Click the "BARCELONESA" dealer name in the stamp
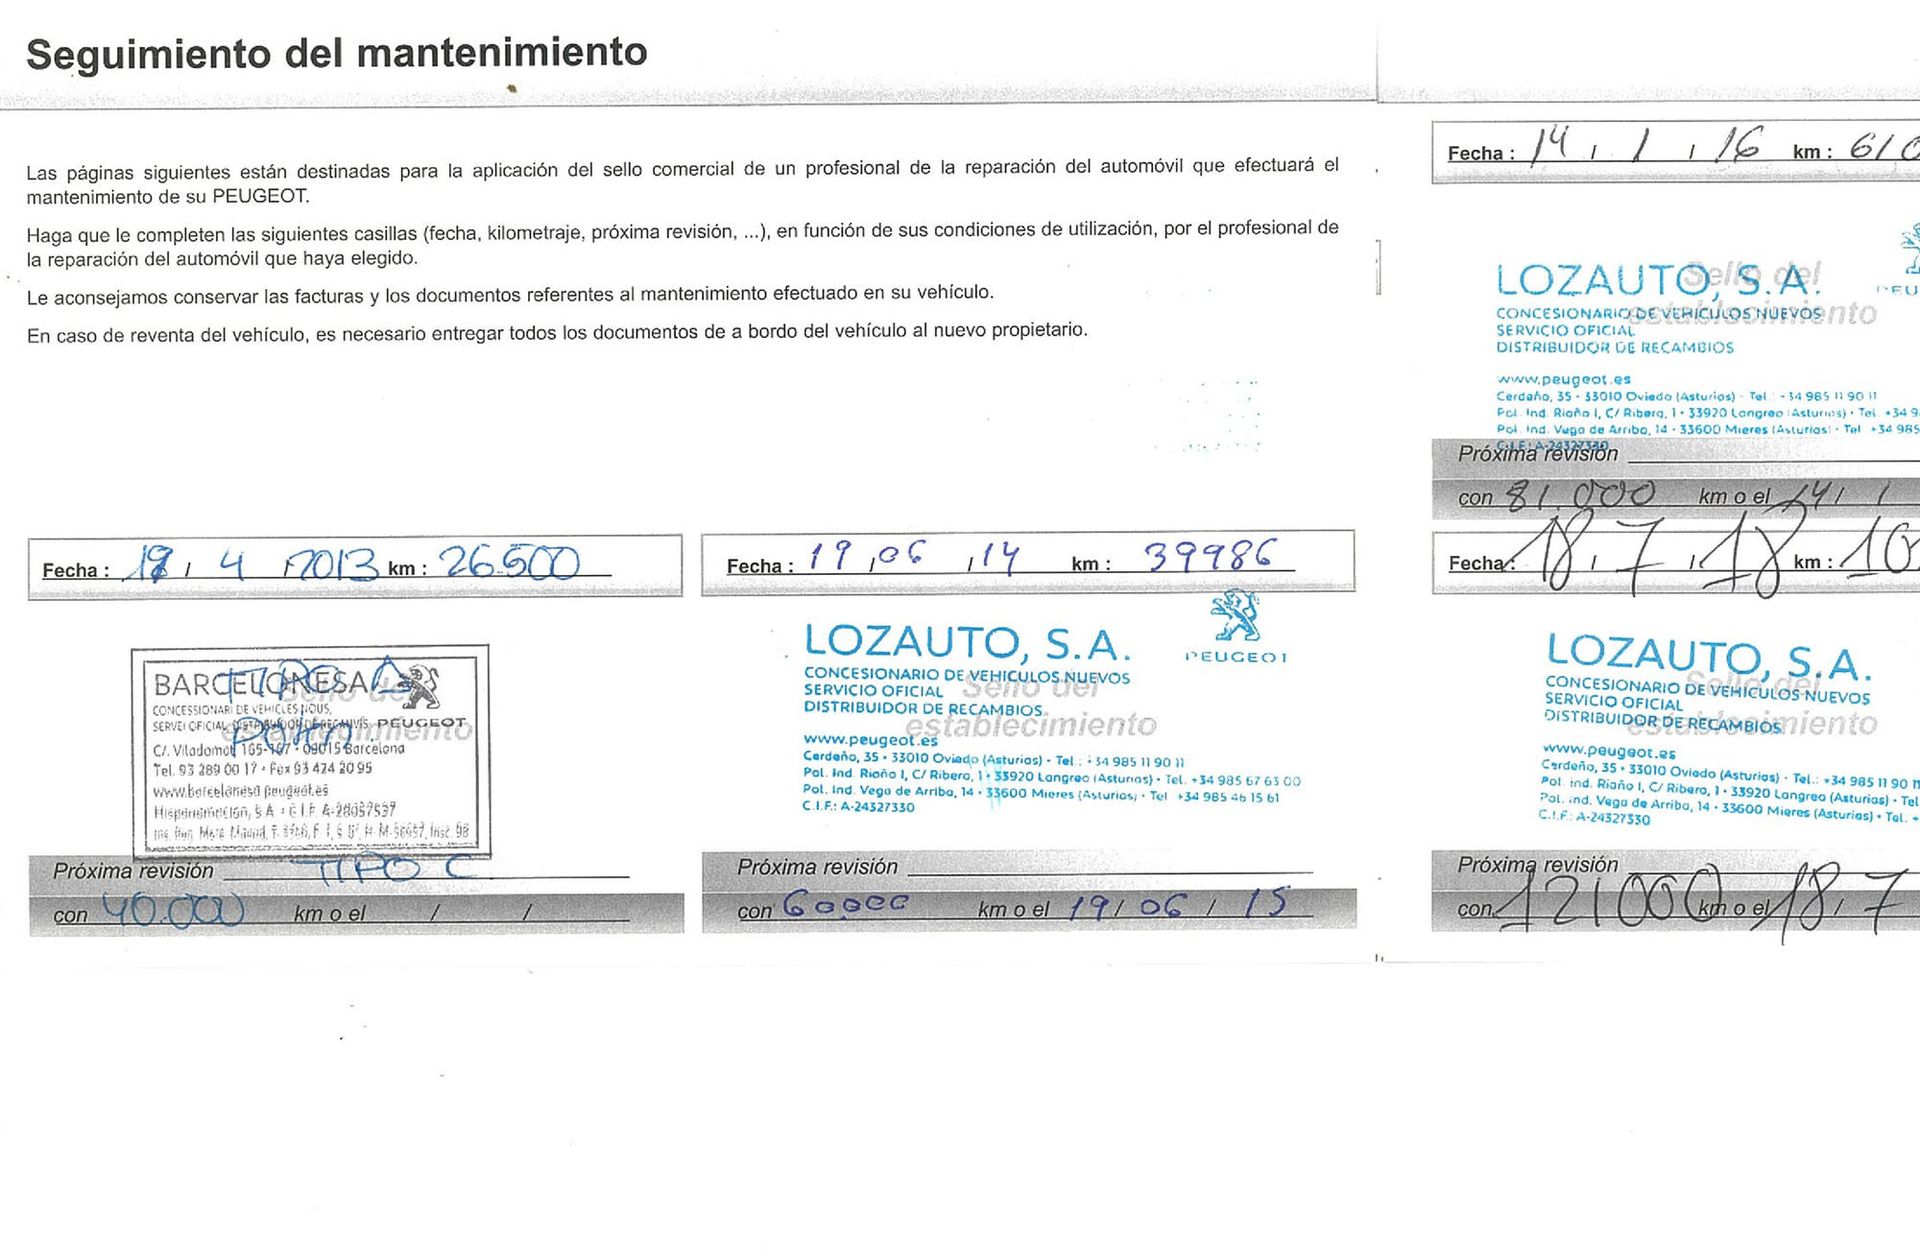The image size is (1920, 1260). point(262,685)
